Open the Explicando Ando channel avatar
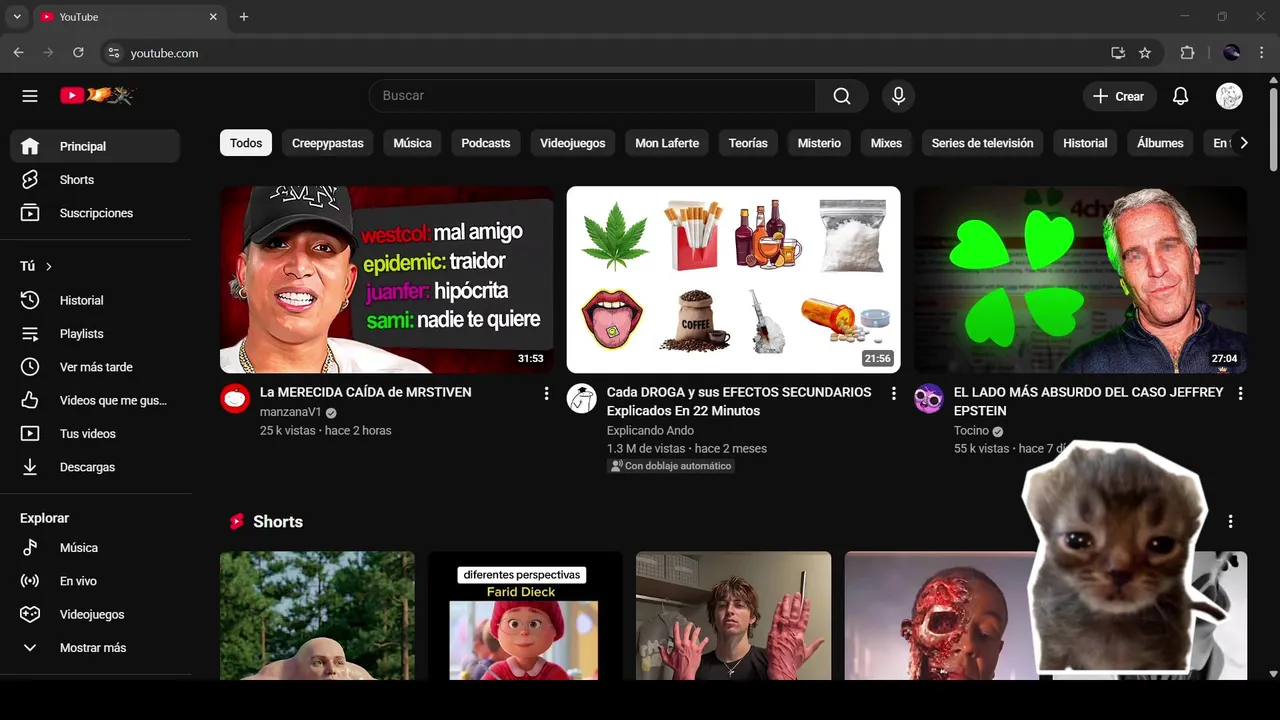This screenshot has width=1280, height=720. [x=582, y=398]
